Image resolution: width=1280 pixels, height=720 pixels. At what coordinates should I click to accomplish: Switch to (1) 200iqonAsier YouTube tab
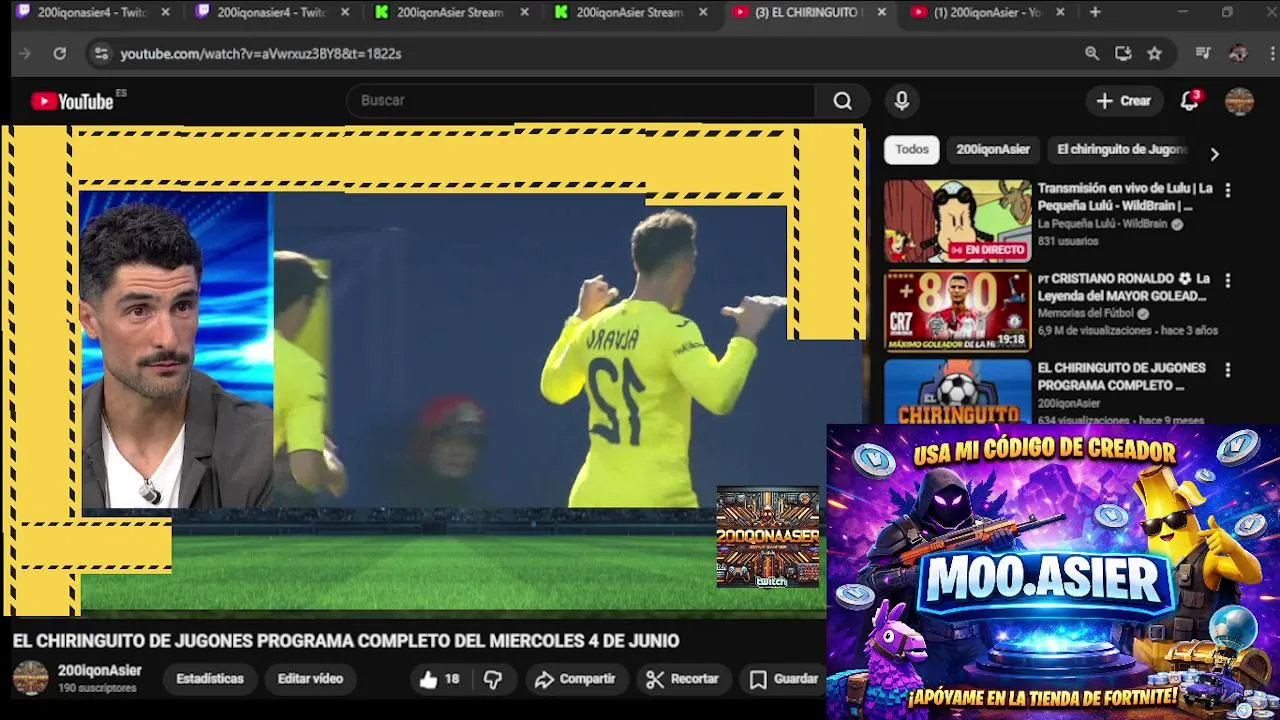pos(988,12)
